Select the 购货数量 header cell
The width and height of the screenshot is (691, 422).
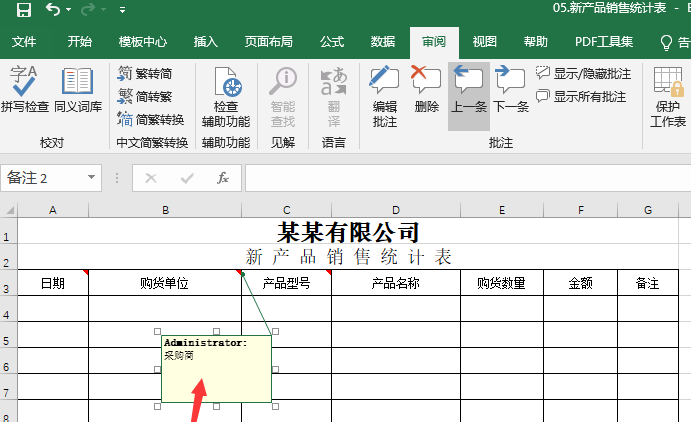[x=502, y=283]
